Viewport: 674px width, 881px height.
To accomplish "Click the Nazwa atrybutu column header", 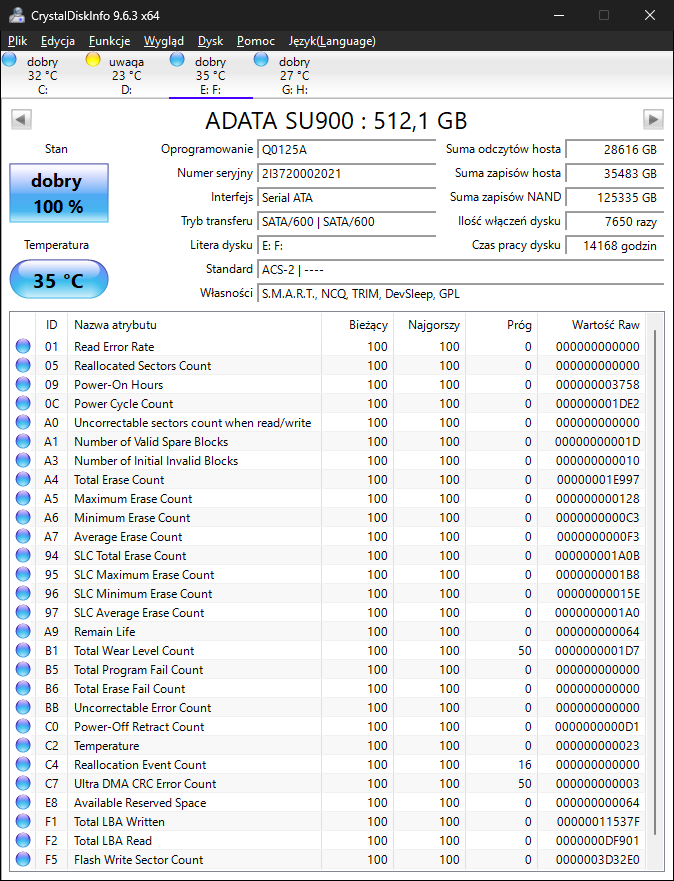I will 194,325.
